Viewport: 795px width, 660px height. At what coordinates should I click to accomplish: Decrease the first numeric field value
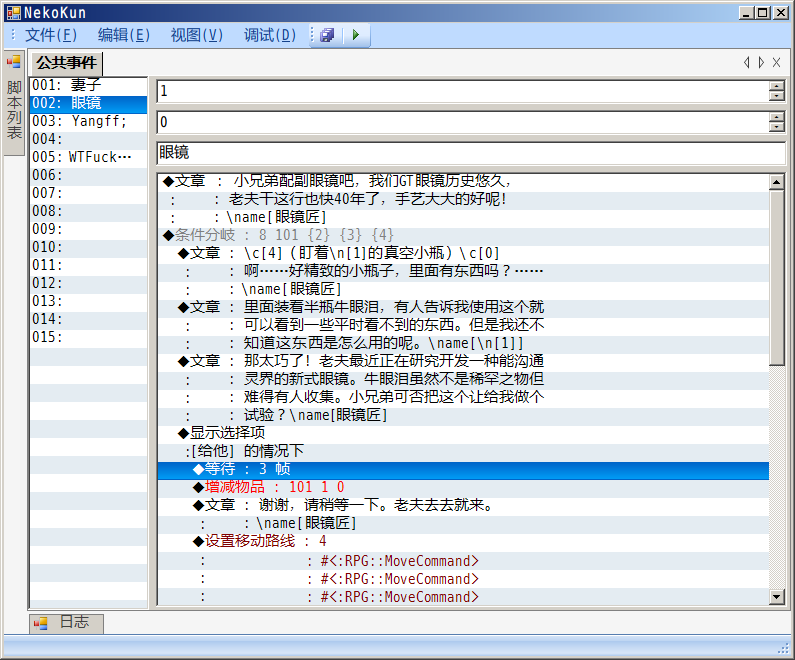pos(776,96)
